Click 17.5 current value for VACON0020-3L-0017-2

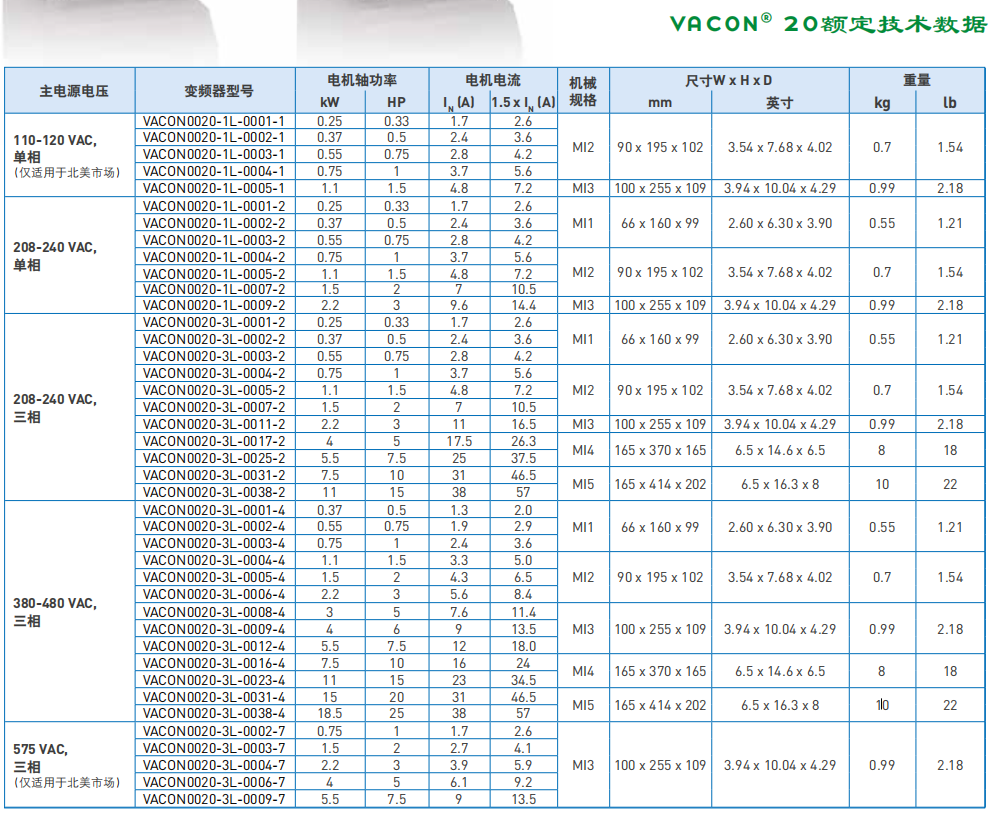459,441
